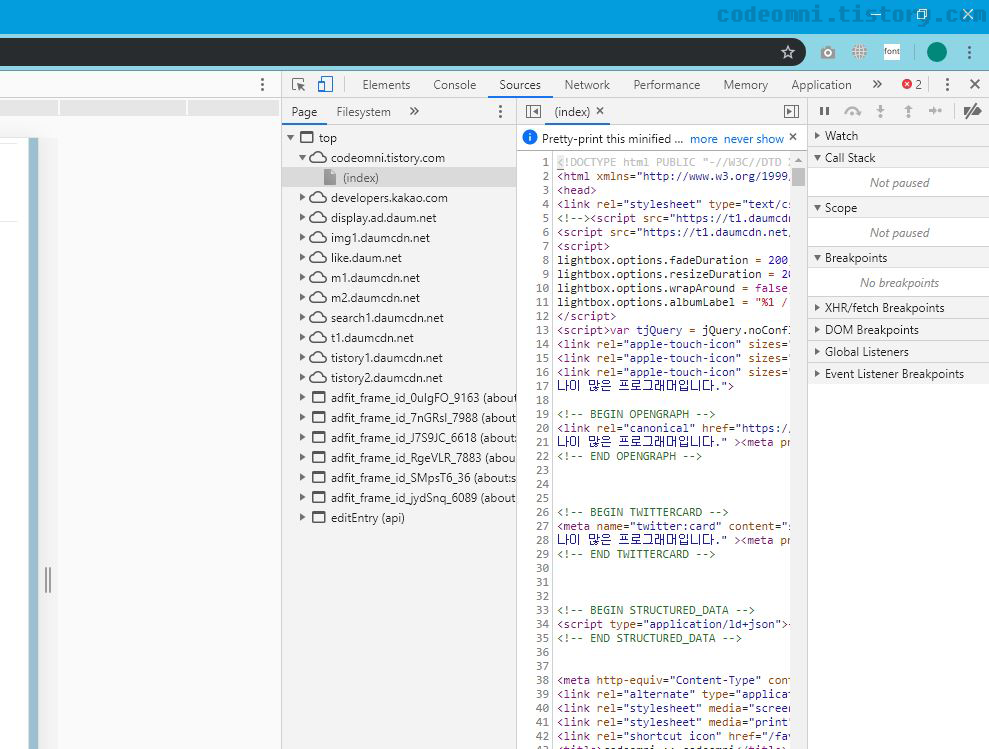Select the (index) file in tree
989x749 pixels.
pyautogui.click(x=399, y=177)
